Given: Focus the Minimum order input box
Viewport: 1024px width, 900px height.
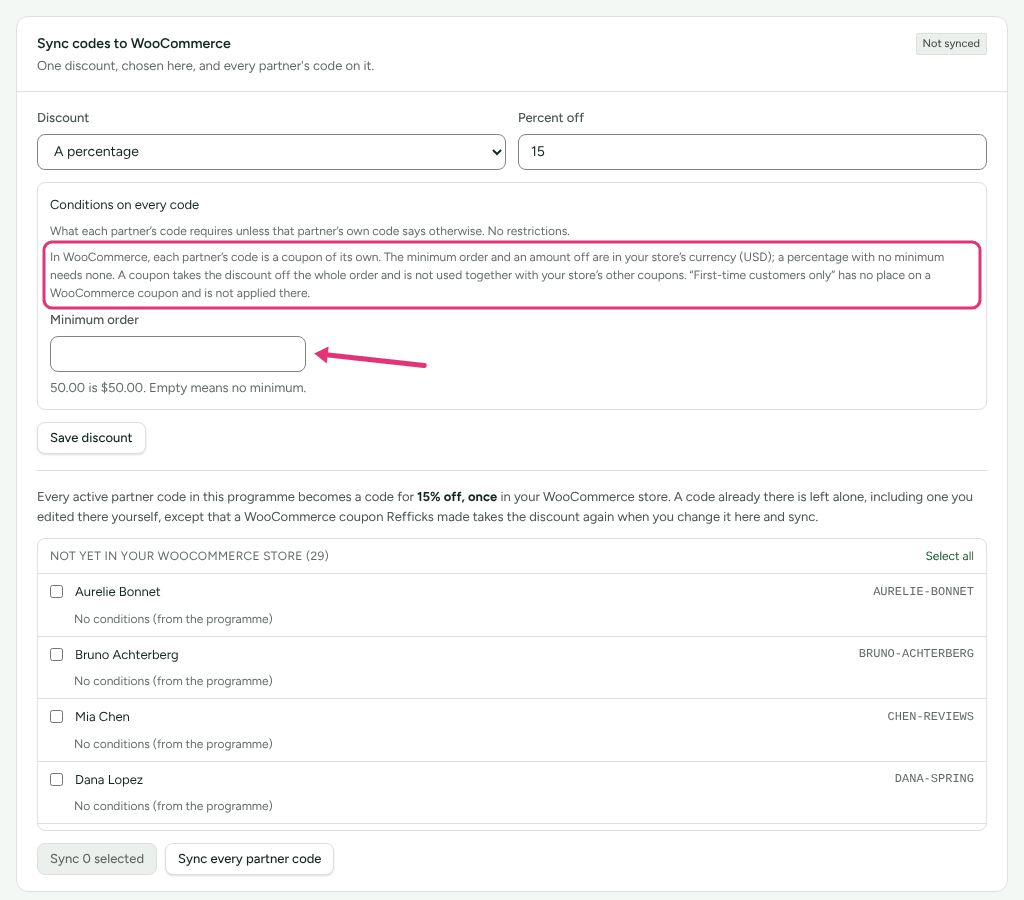Looking at the screenshot, I should [x=178, y=354].
